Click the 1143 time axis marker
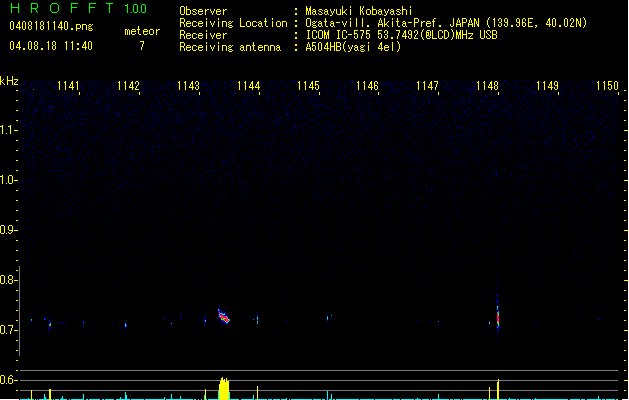The image size is (629, 400). [188, 86]
